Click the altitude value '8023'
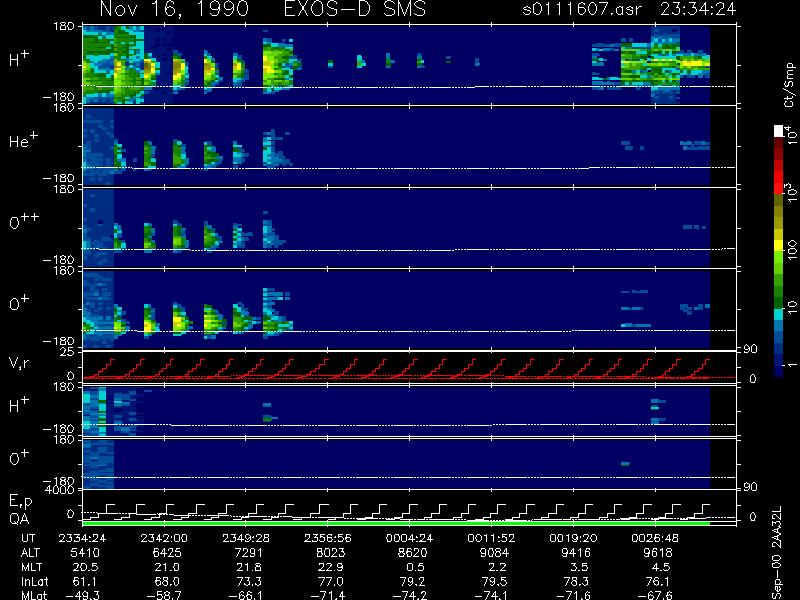 click(331, 553)
